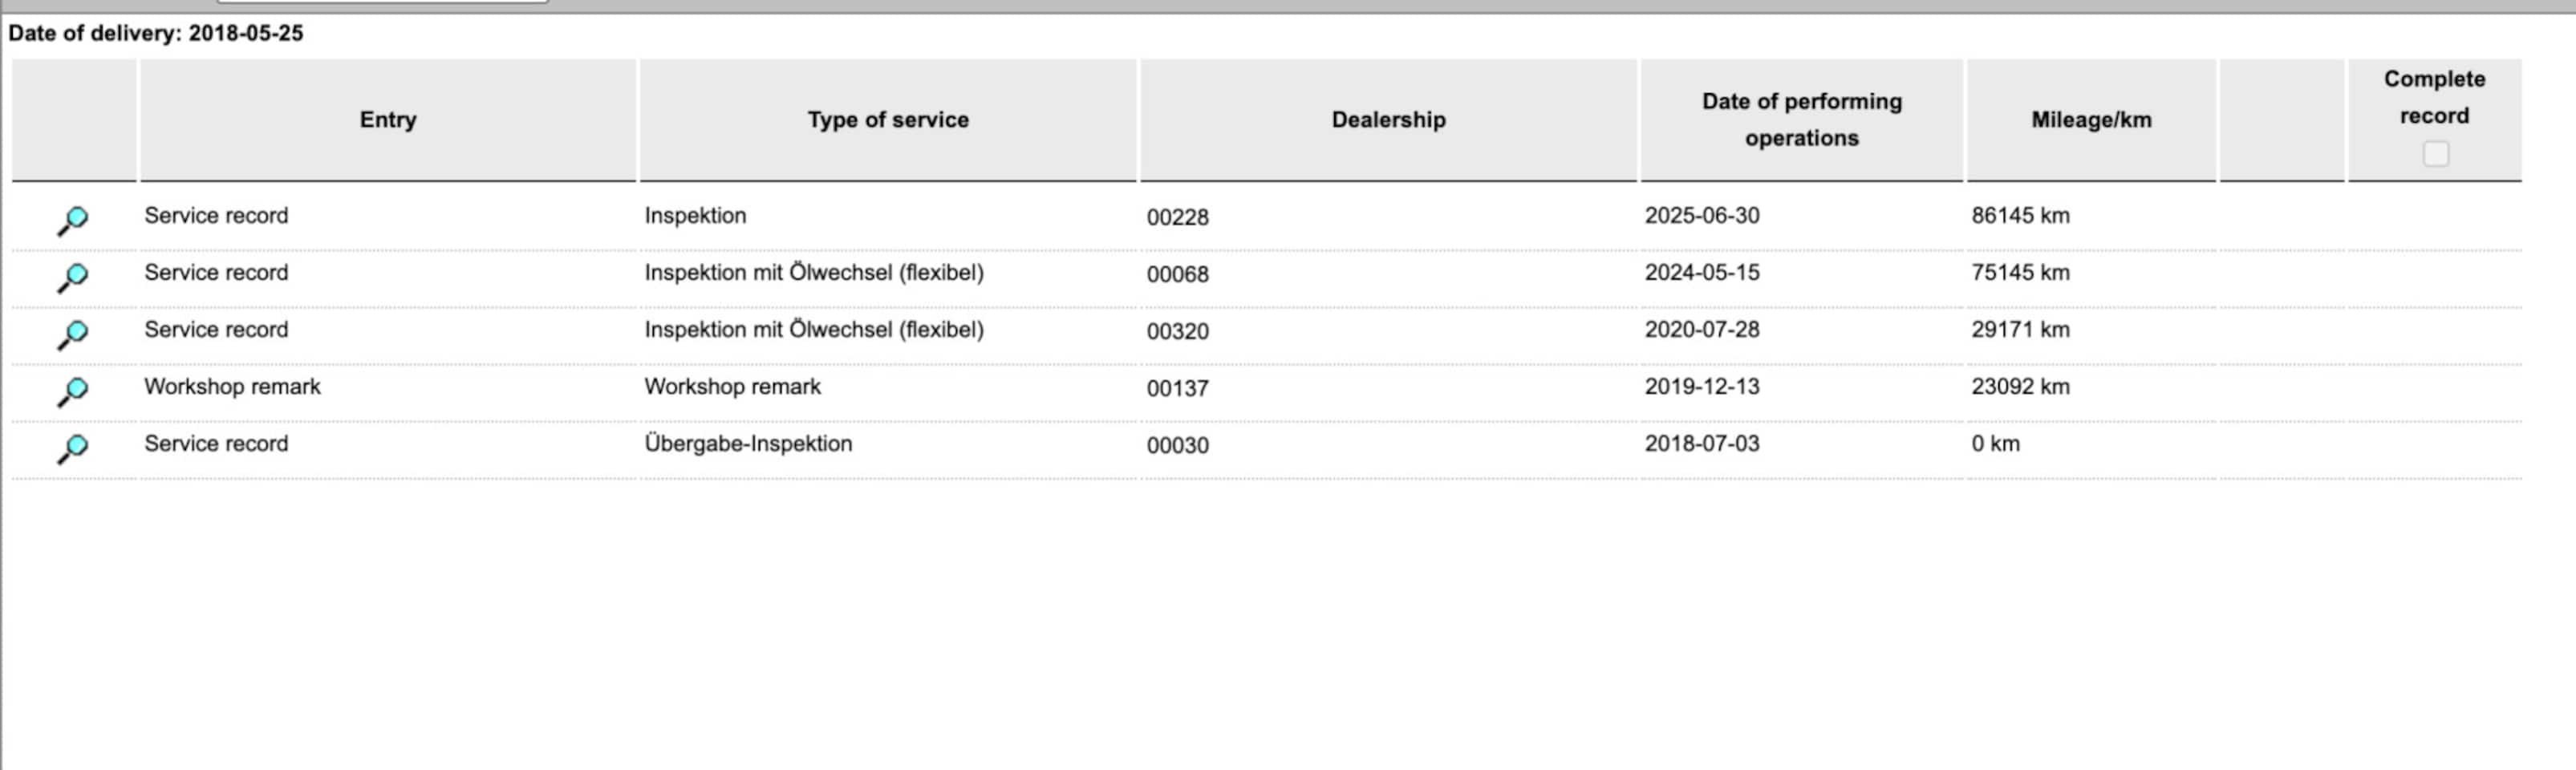Click the Entry column header

click(x=388, y=120)
